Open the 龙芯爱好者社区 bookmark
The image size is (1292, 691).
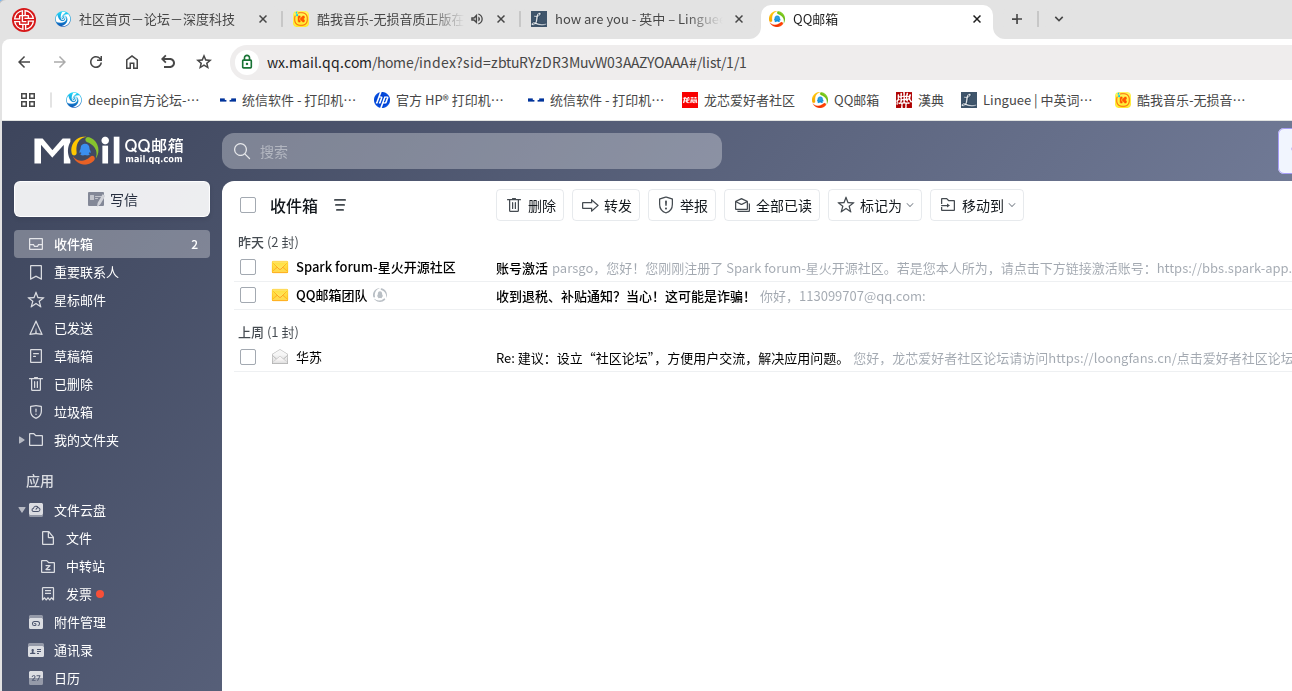(738, 100)
